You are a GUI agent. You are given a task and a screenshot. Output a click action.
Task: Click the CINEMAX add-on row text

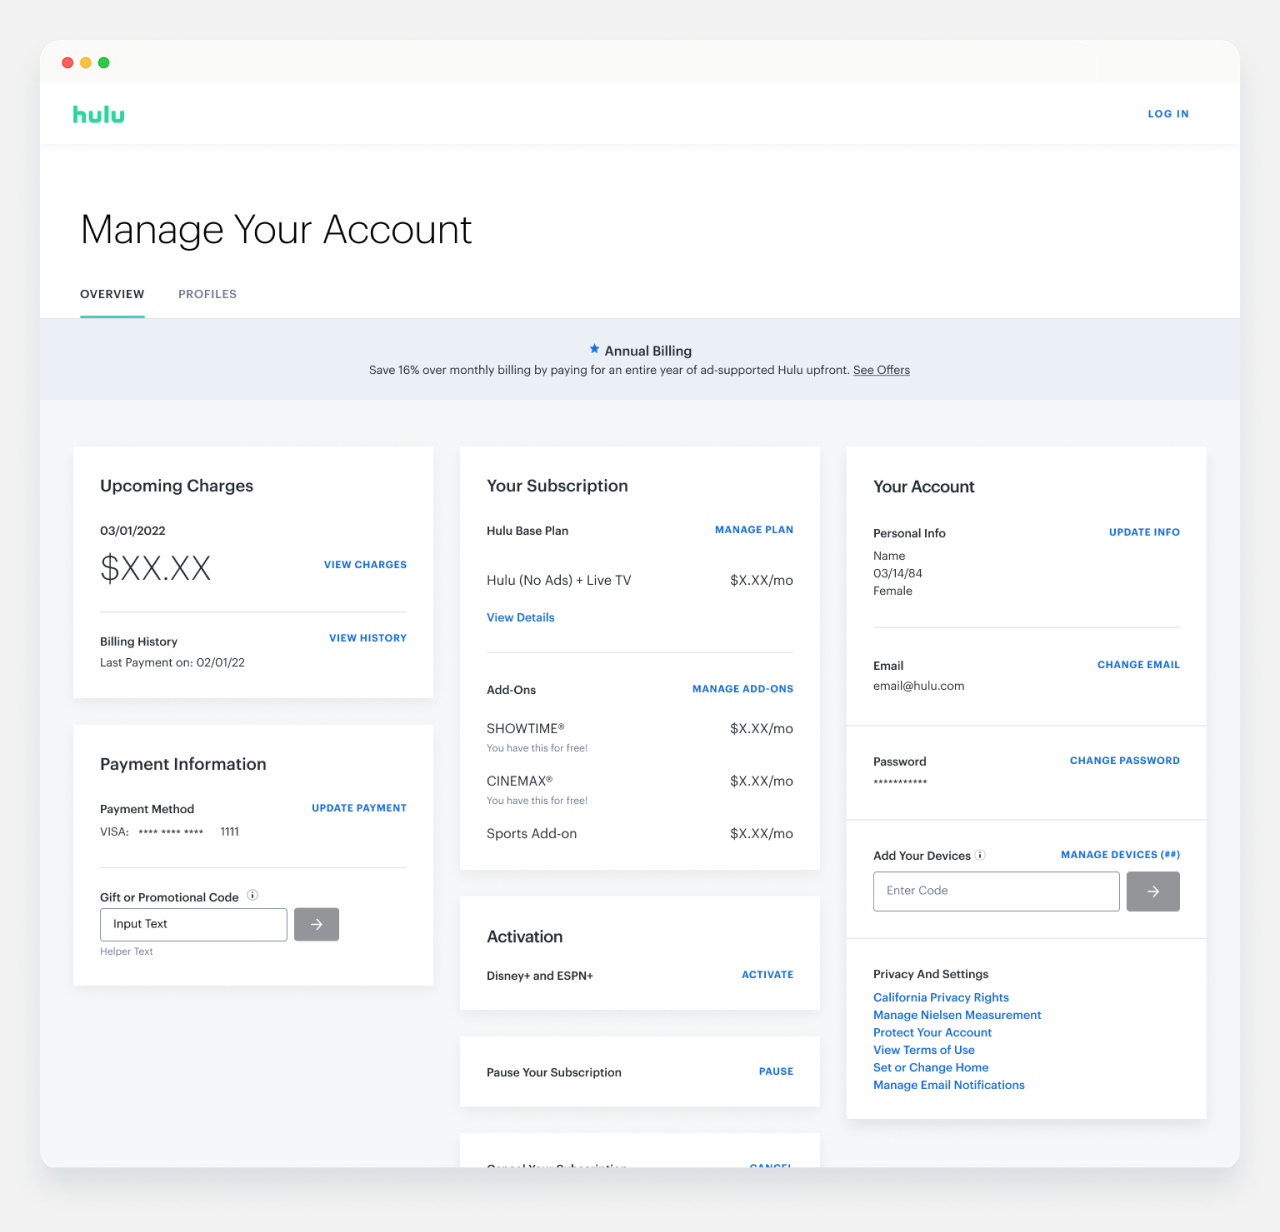[519, 781]
